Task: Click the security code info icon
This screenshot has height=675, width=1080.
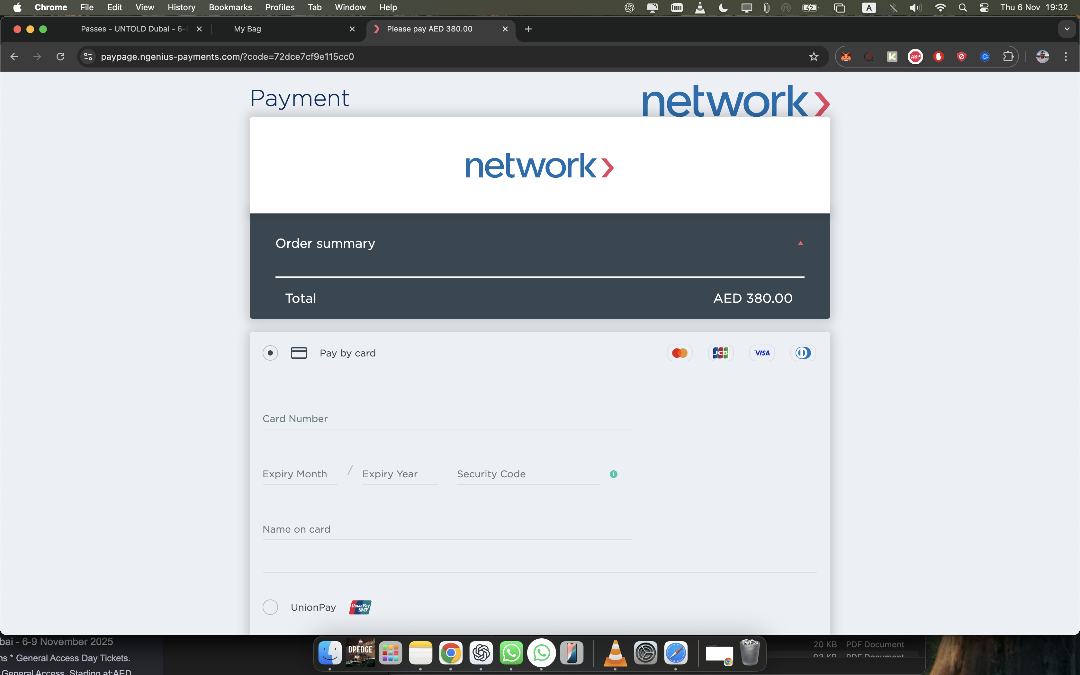Action: (613, 474)
